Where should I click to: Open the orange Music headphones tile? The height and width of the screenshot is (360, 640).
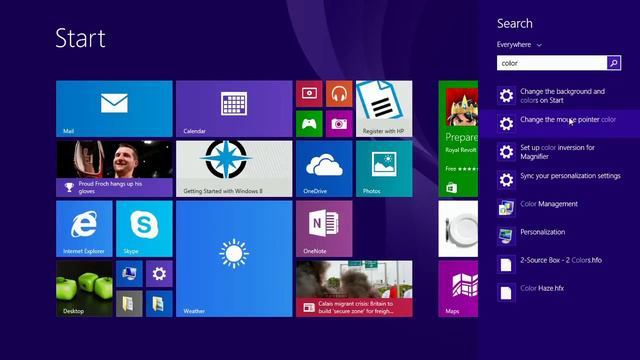click(339, 94)
